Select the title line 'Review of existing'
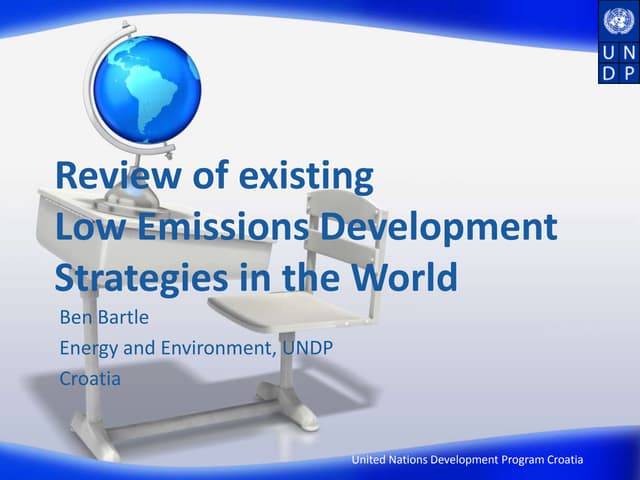 click(x=214, y=176)
